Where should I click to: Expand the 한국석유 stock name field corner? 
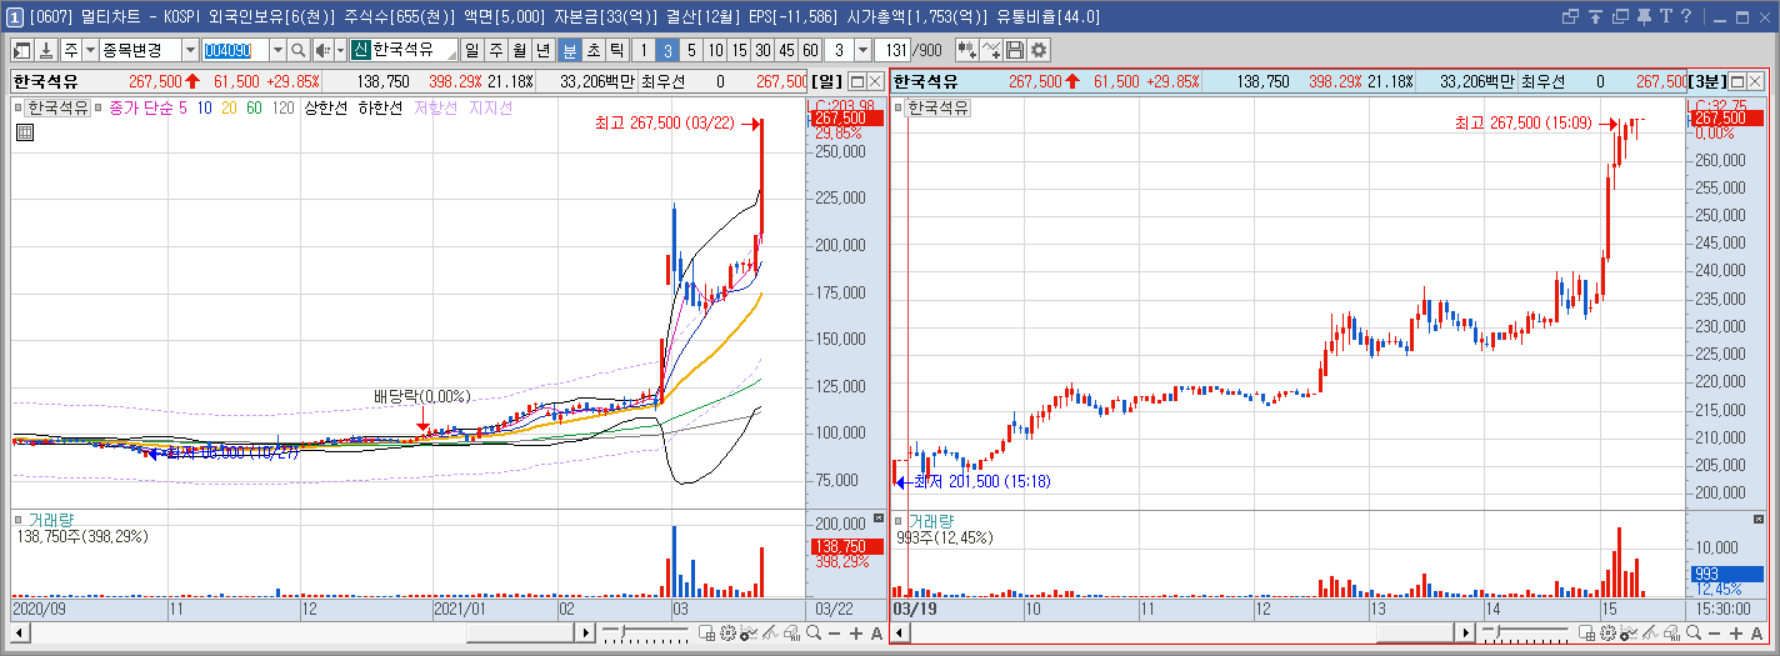click(451, 56)
